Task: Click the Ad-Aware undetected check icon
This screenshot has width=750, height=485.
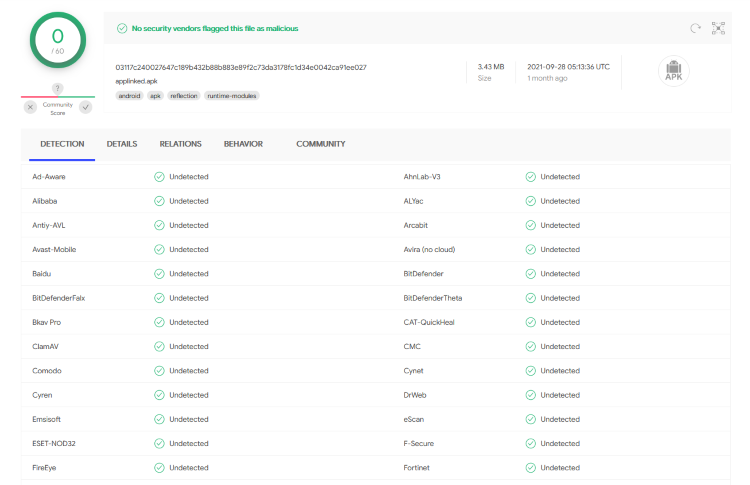Action: [159, 176]
